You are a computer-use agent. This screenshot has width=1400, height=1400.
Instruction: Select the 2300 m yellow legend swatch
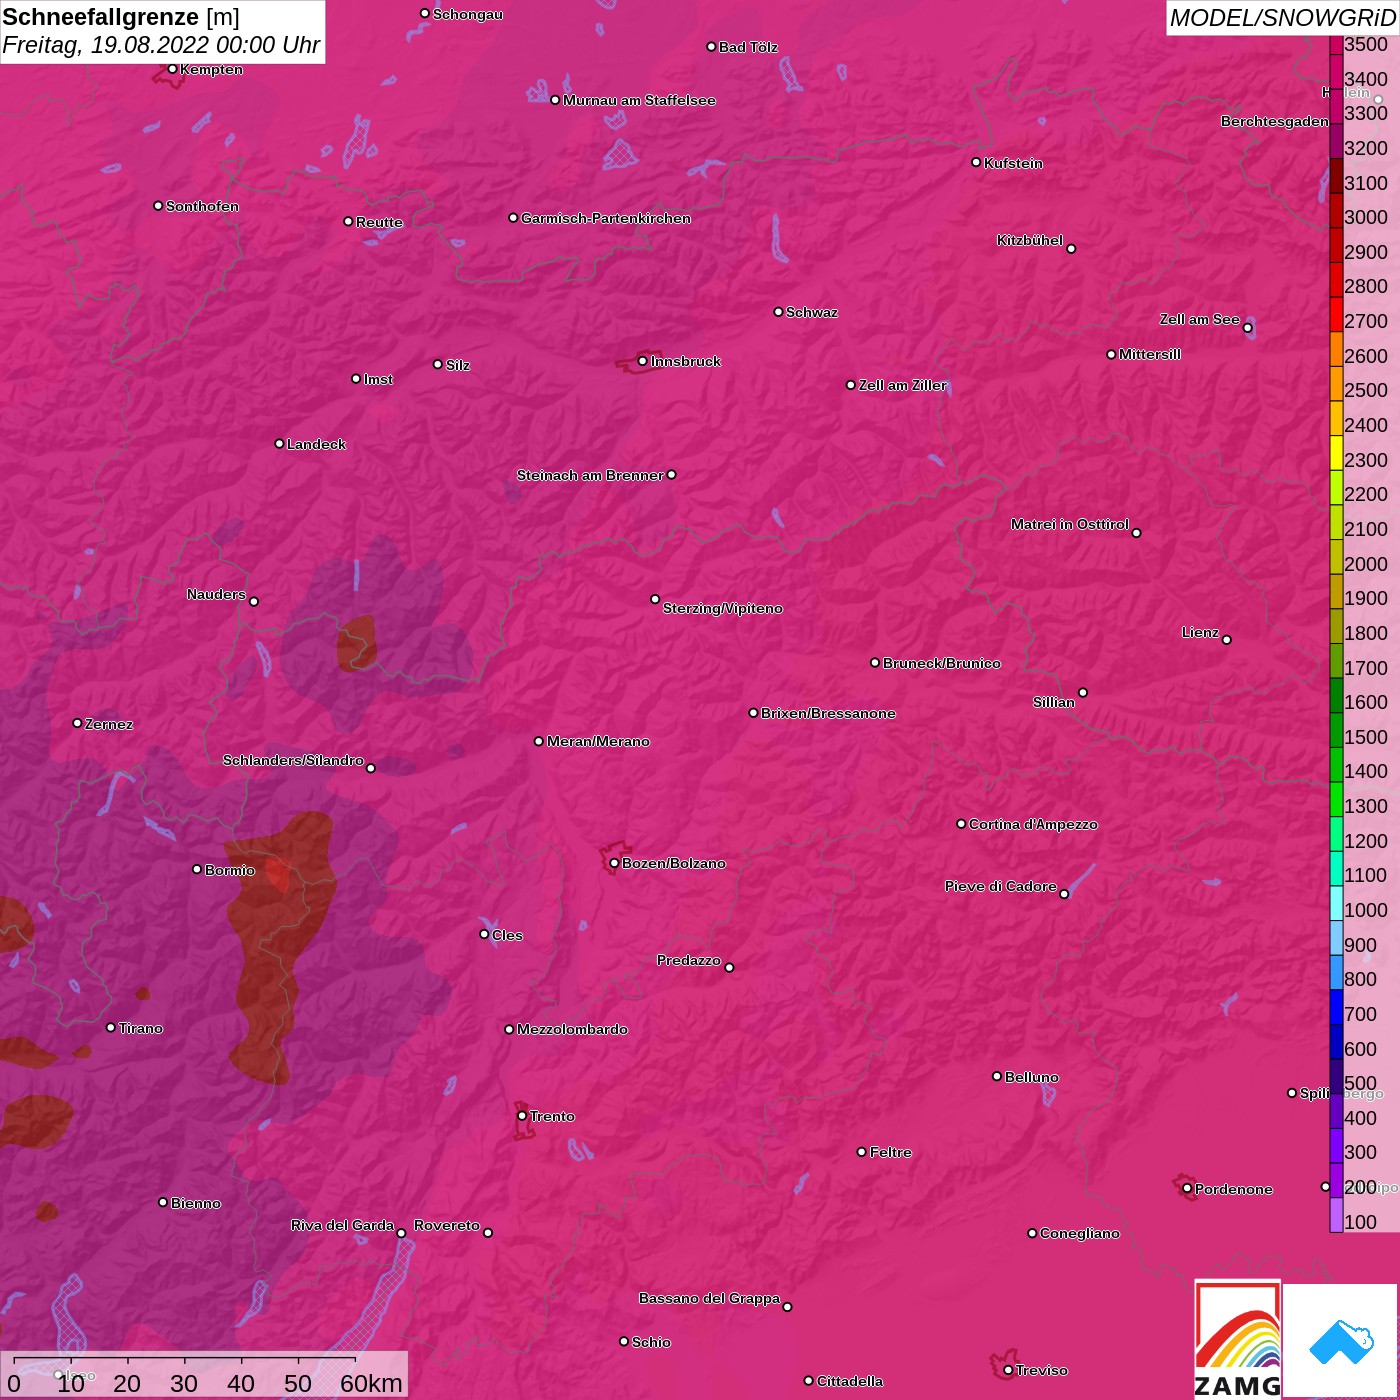coord(1336,452)
